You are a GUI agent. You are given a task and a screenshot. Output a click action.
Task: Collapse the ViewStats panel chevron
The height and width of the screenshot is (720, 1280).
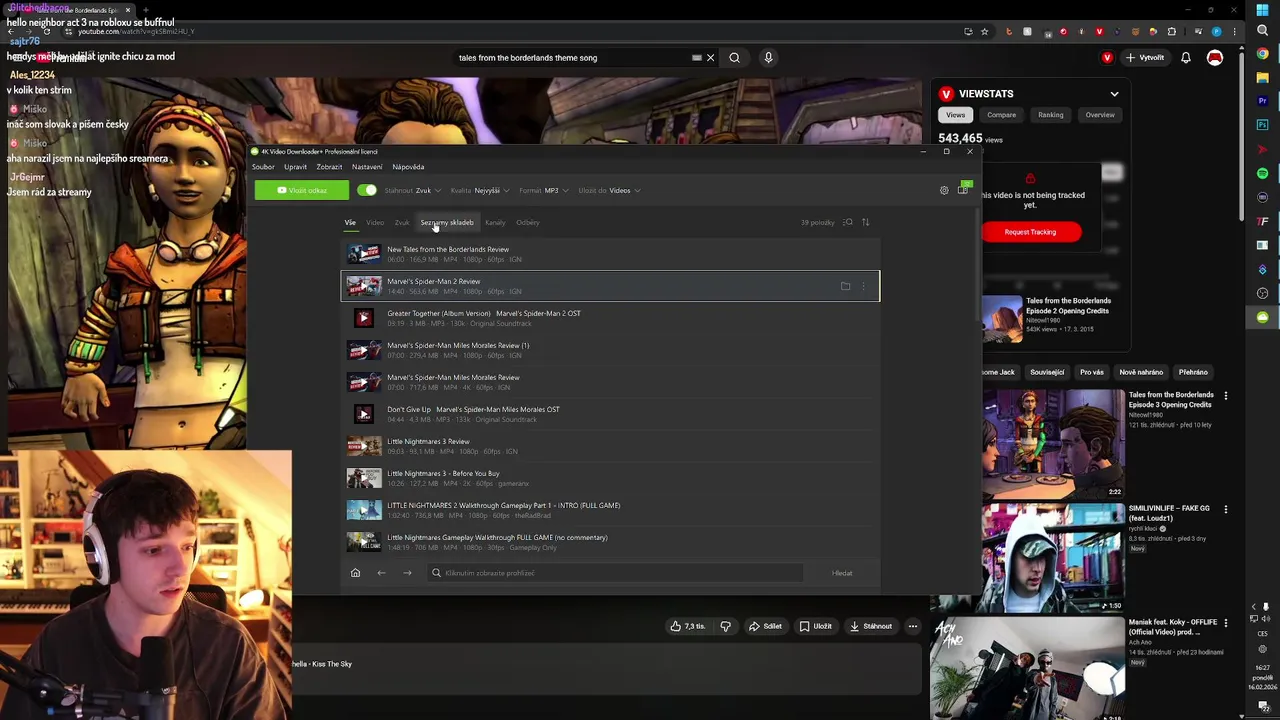coord(1114,94)
